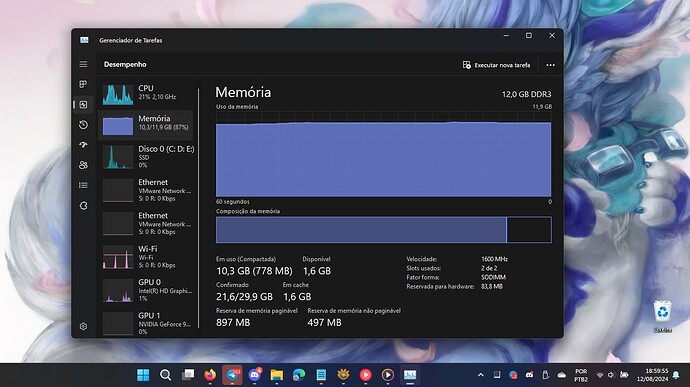Select the Performance page icon in sidebar
This screenshot has width=690, height=387.
83,104
